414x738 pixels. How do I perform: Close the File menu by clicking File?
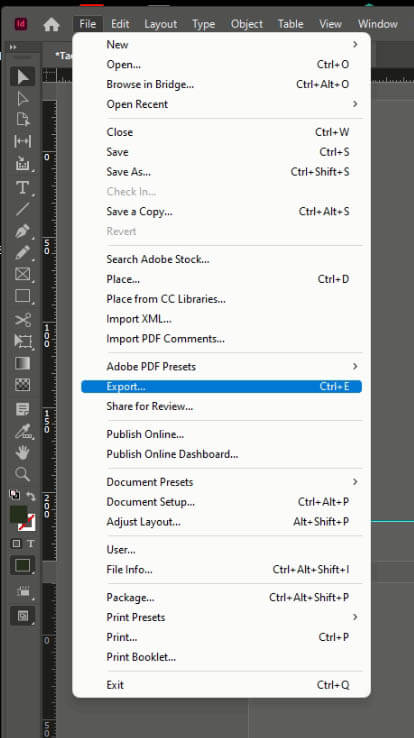(x=88, y=24)
